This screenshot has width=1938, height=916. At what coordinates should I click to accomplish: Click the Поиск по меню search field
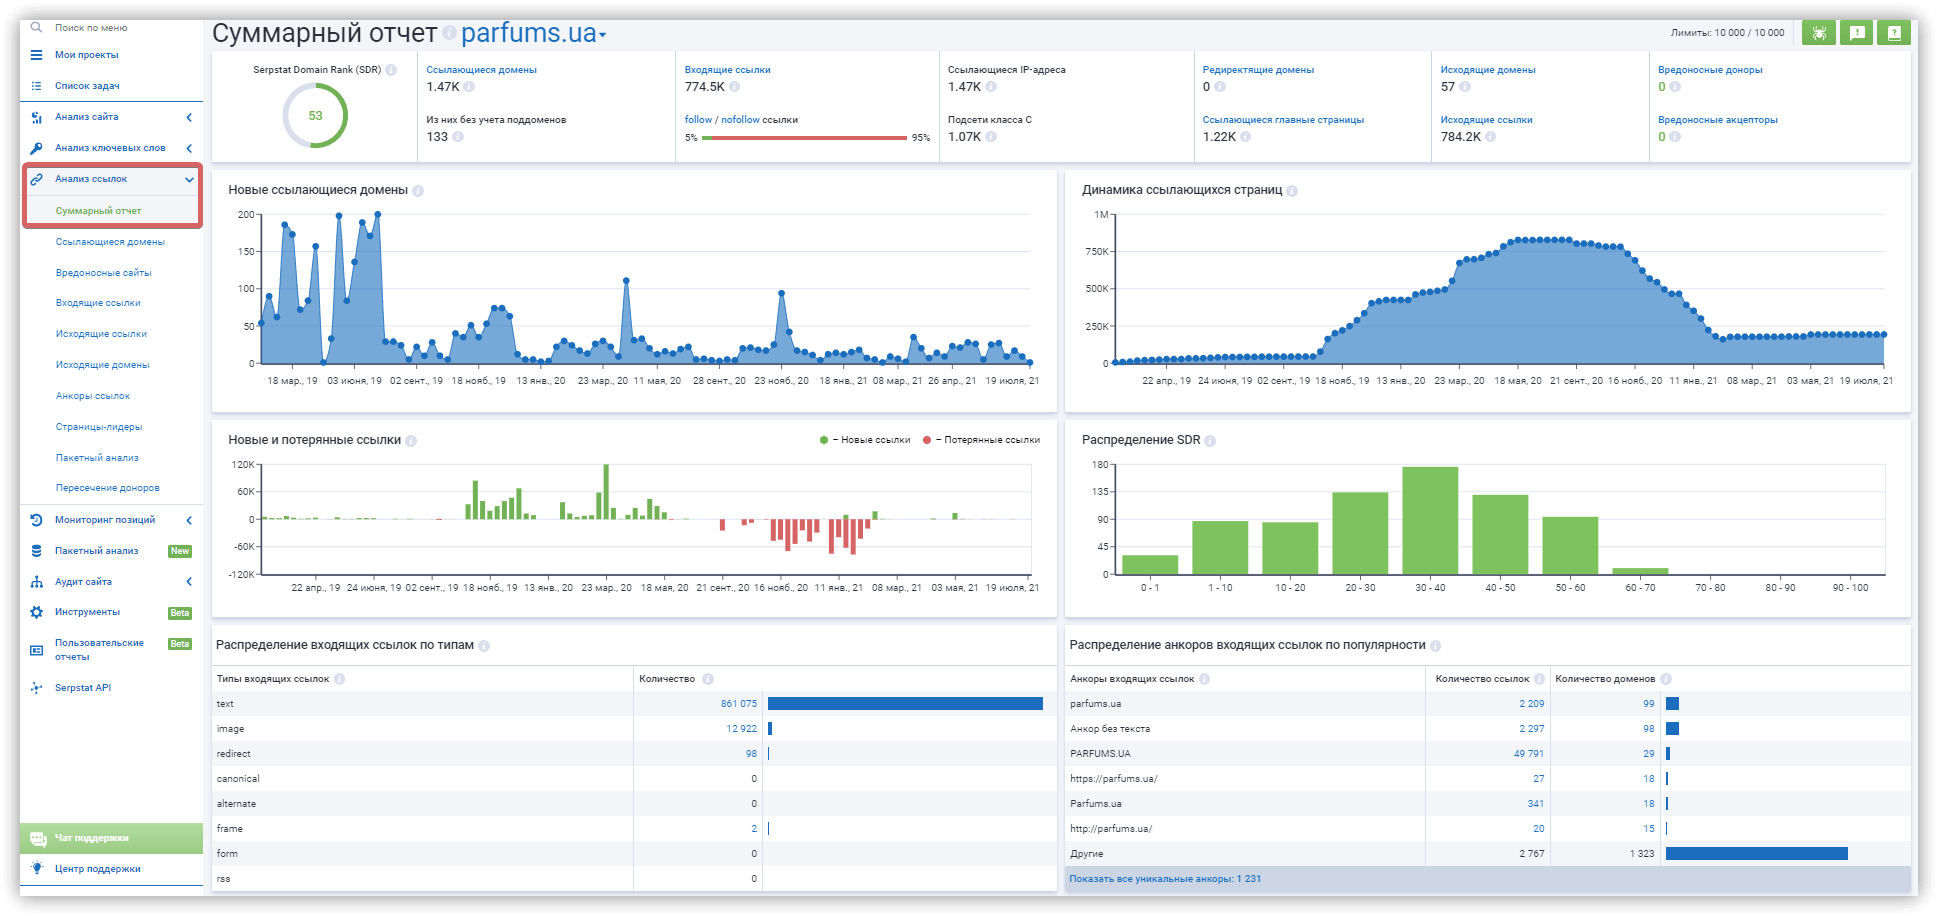click(x=110, y=28)
